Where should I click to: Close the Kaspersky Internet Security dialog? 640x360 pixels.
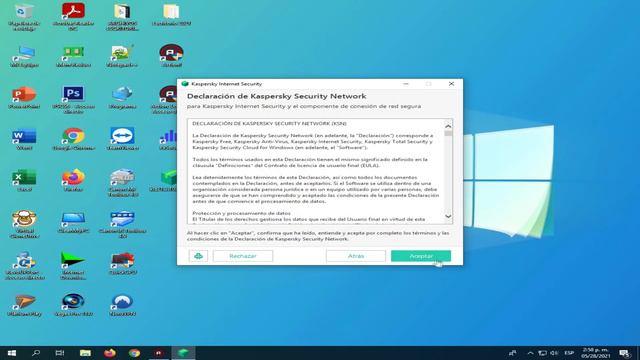pos(451,84)
